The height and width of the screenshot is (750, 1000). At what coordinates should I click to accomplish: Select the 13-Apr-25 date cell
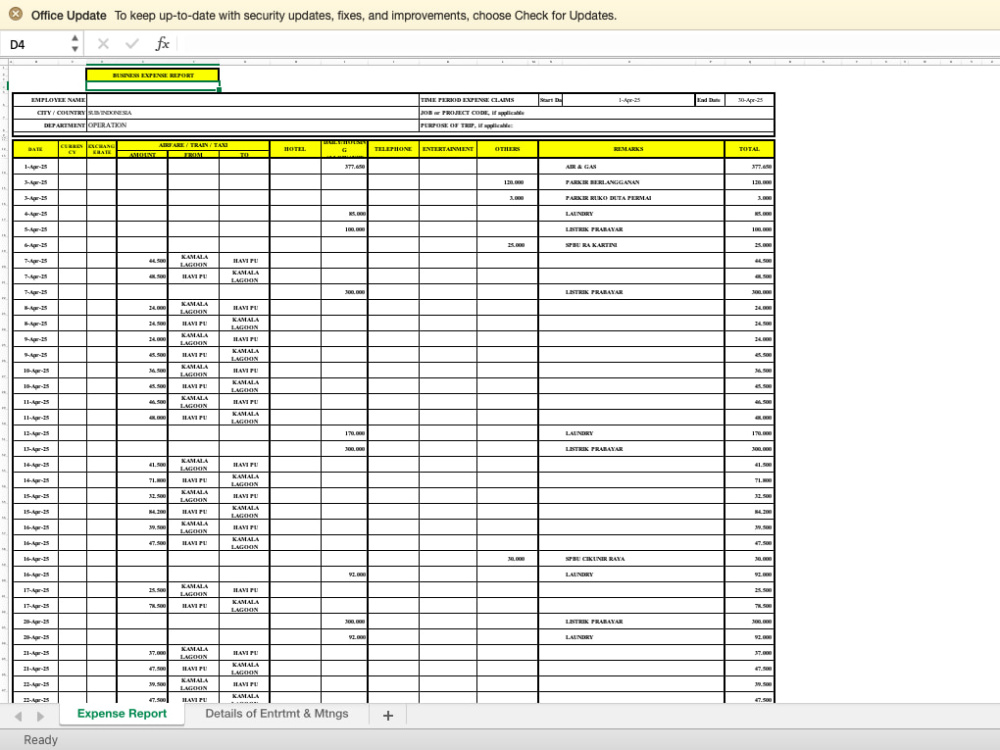pos(36,449)
